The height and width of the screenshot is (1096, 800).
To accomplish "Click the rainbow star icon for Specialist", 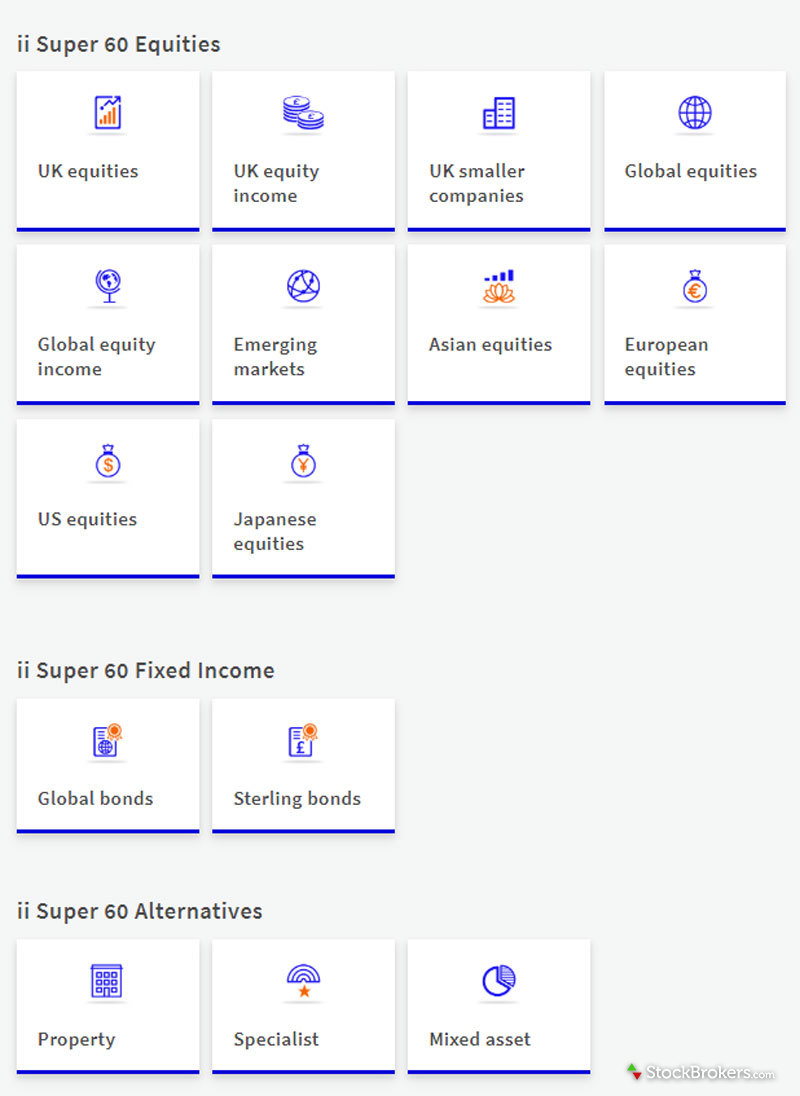I will click(302, 982).
